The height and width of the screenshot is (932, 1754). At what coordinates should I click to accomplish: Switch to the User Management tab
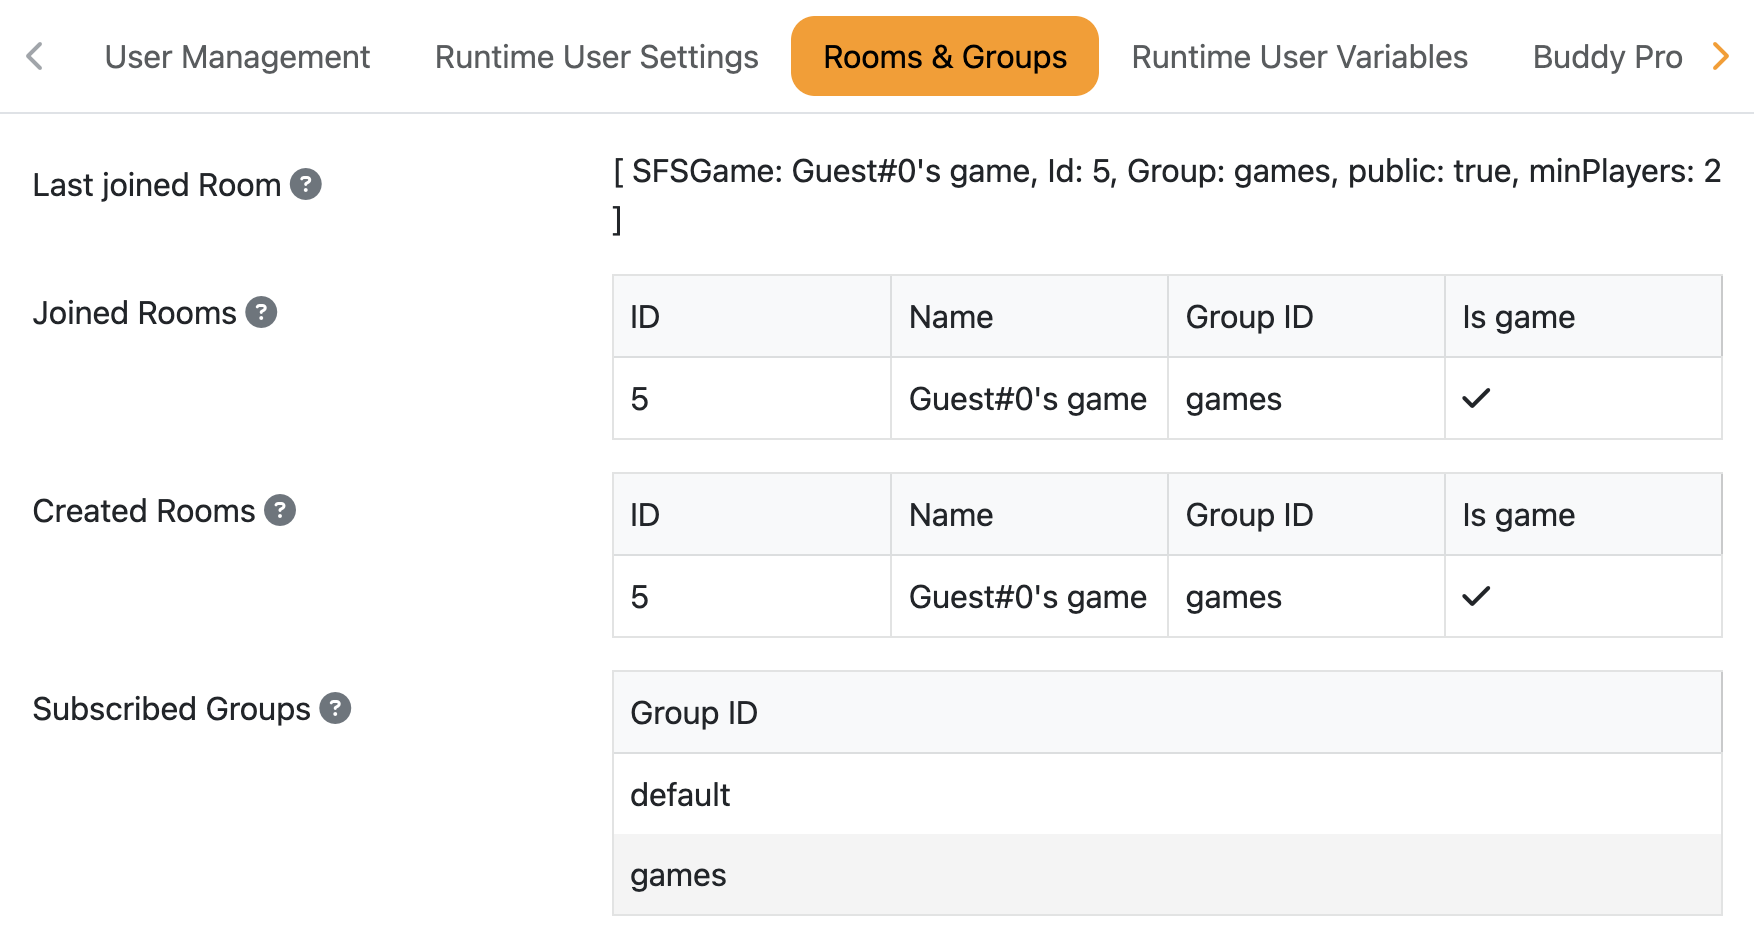pos(237,56)
